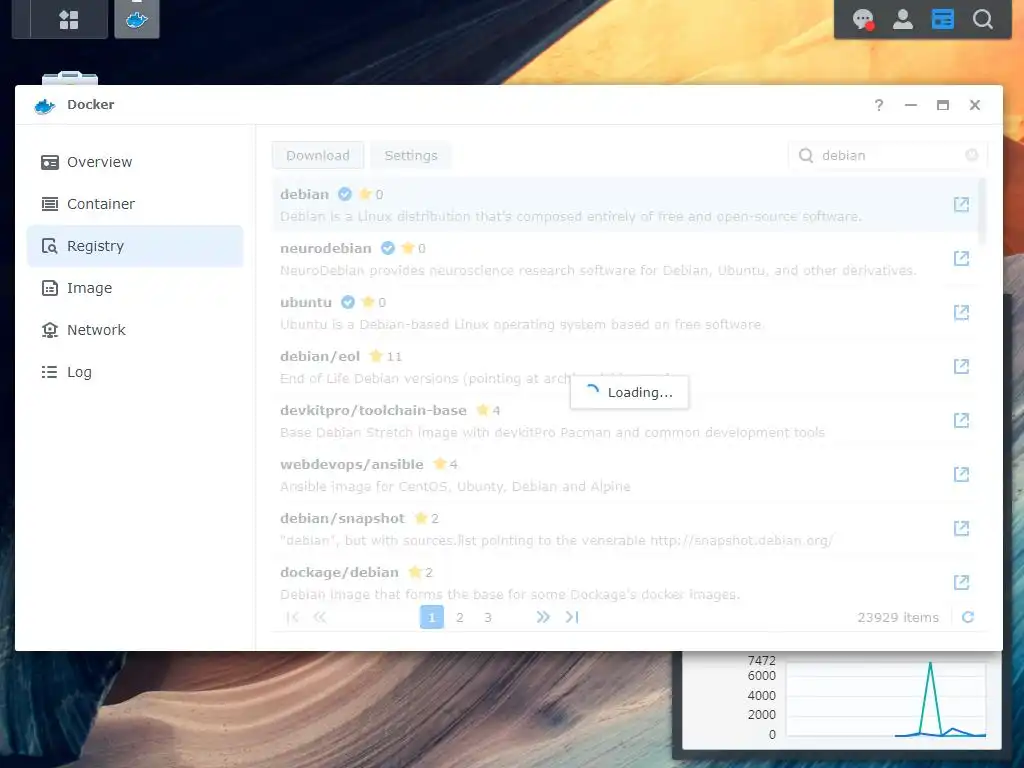Screen dimensions: 1024x768
Task: Open external link for ubuntu image
Action: click(x=961, y=312)
